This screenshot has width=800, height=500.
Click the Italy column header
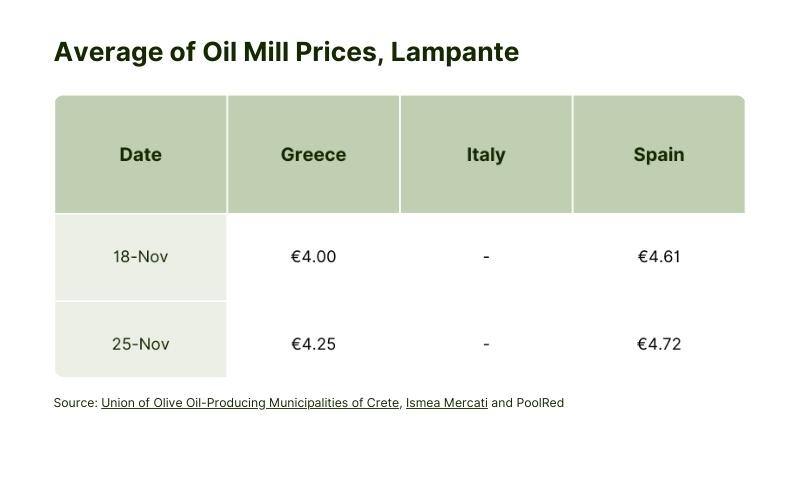point(486,154)
